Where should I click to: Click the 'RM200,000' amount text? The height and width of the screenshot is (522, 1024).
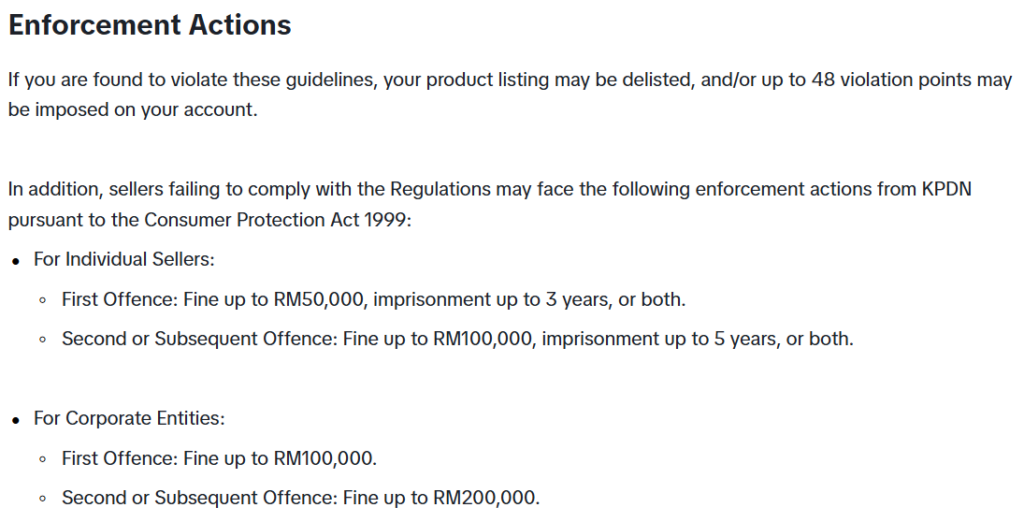click(485, 498)
